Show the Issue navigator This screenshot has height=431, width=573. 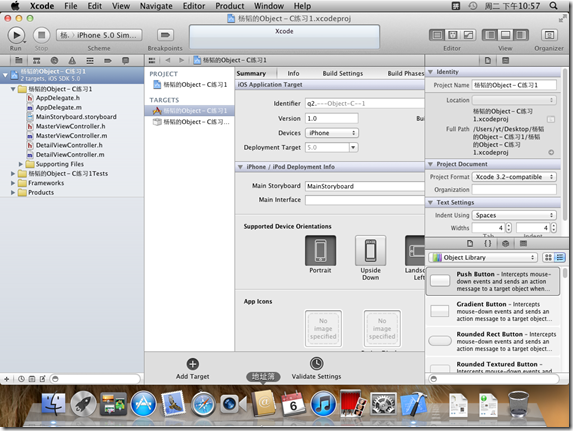click(72, 60)
